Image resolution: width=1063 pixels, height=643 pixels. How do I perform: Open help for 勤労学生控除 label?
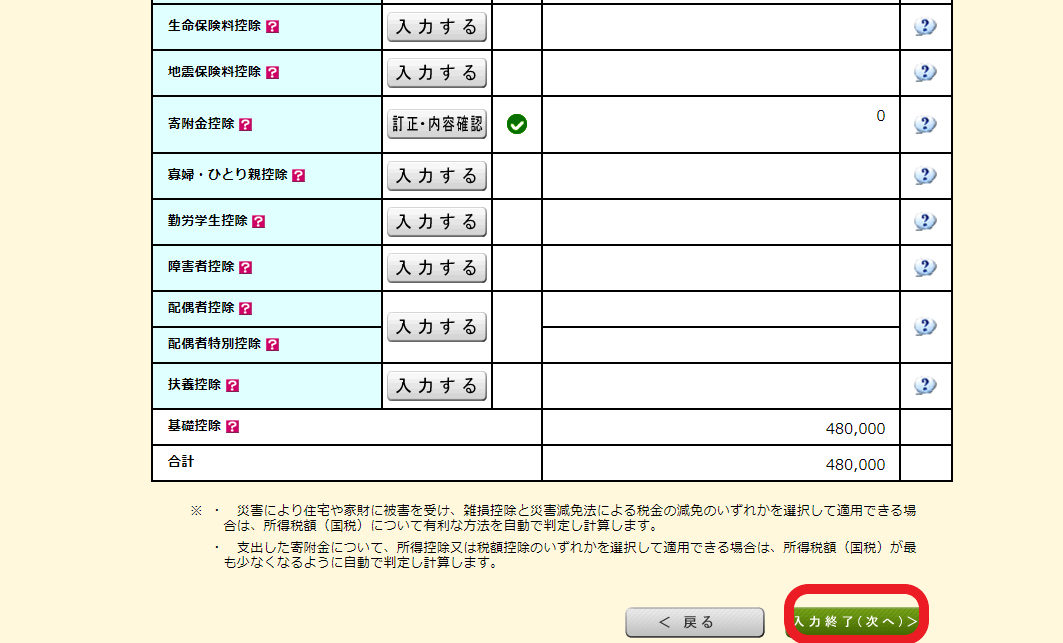258,222
